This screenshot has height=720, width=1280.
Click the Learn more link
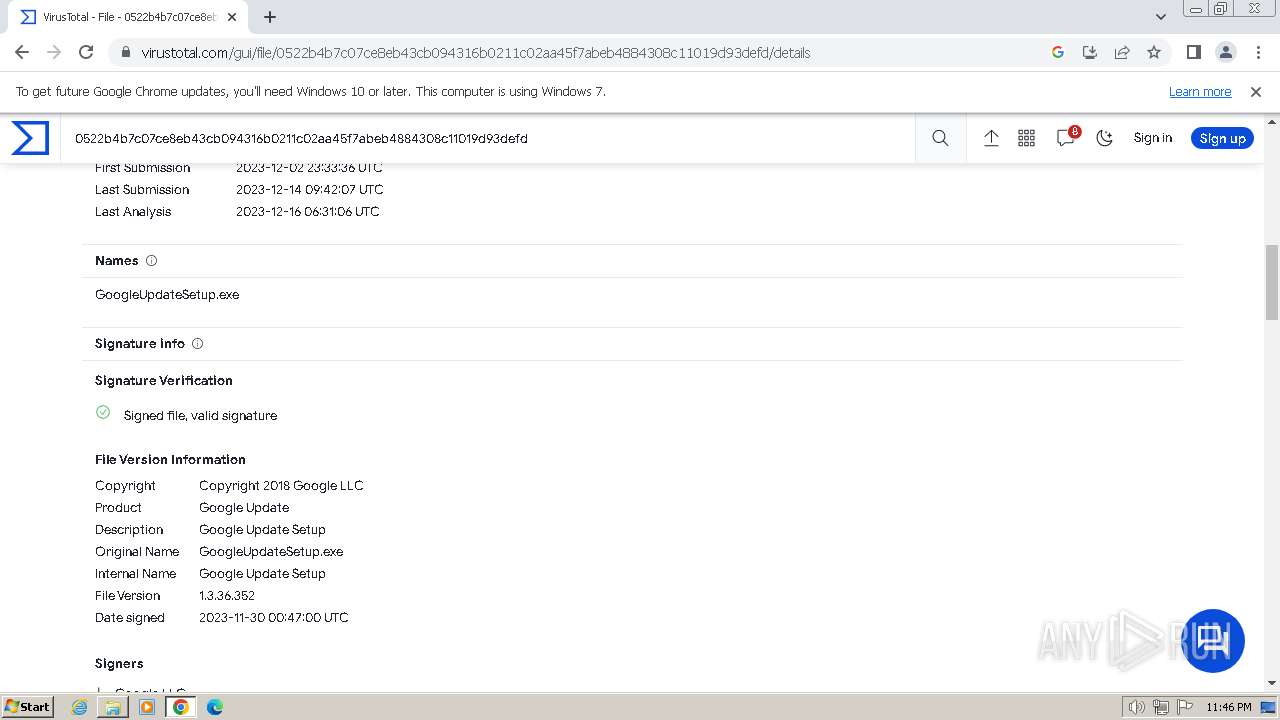[x=1200, y=91]
